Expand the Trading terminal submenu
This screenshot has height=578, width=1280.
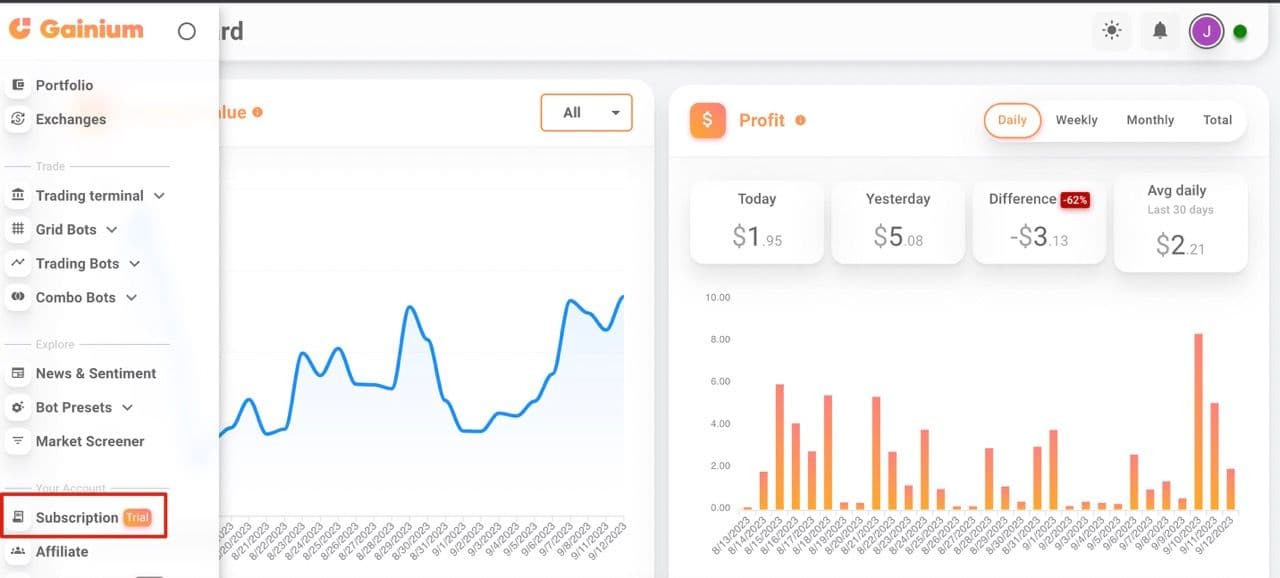[159, 196]
